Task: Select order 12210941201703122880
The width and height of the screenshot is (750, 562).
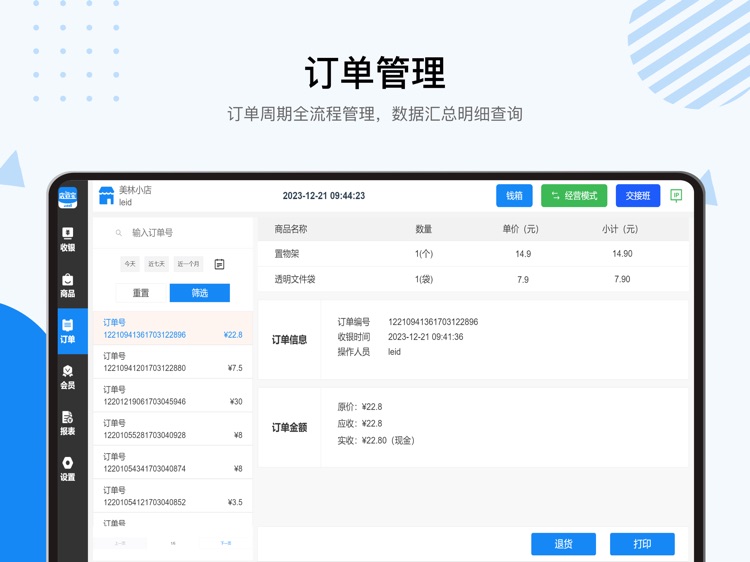Action: [173, 362]
